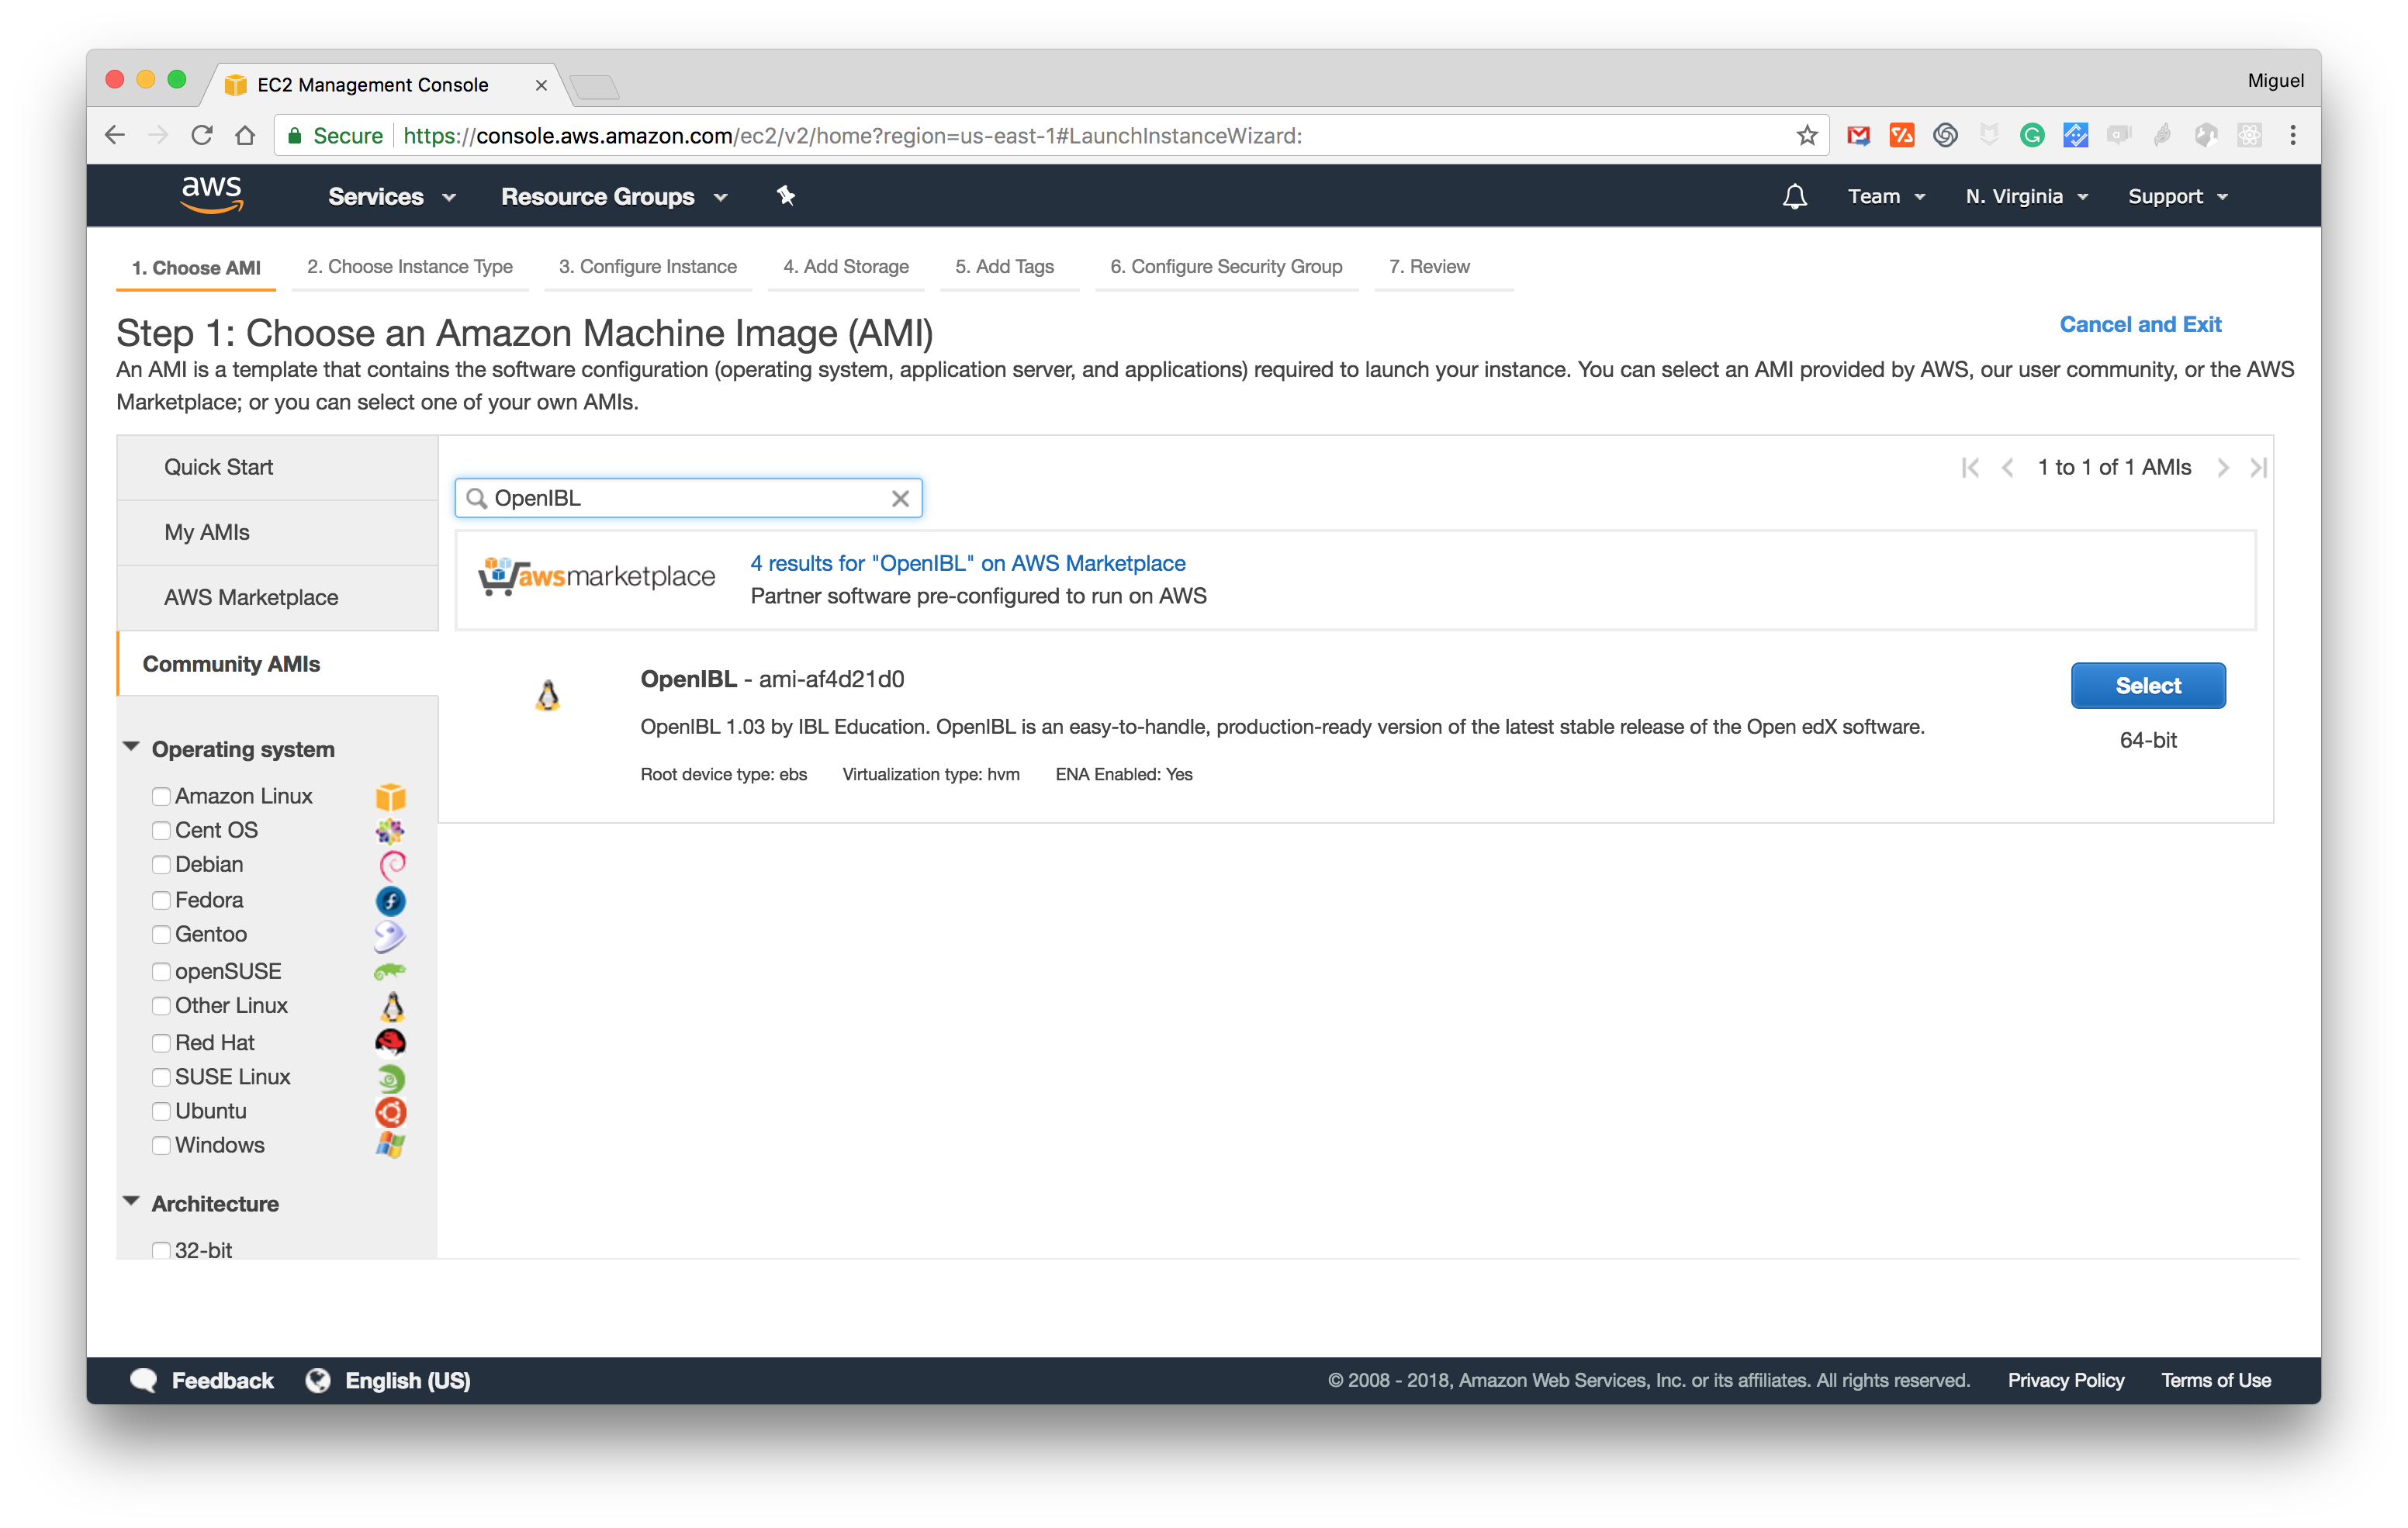Check the Ubuntu operating system filter
The width and height of the screenshot is (2408, 1528).
pos(161,1111)
